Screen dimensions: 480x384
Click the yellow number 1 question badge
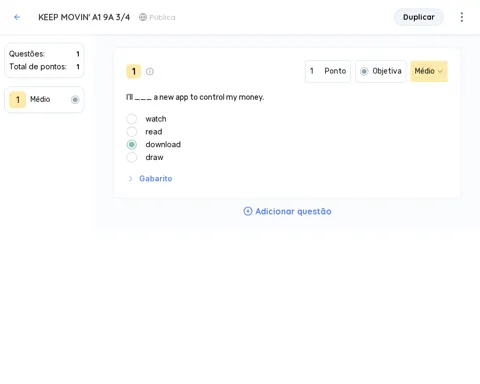coord(134,71)
